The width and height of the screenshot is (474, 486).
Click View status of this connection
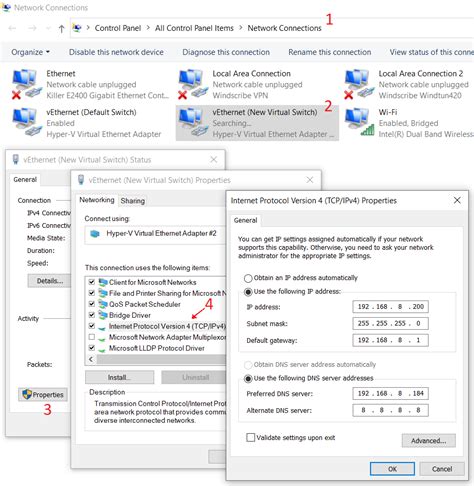432,52
